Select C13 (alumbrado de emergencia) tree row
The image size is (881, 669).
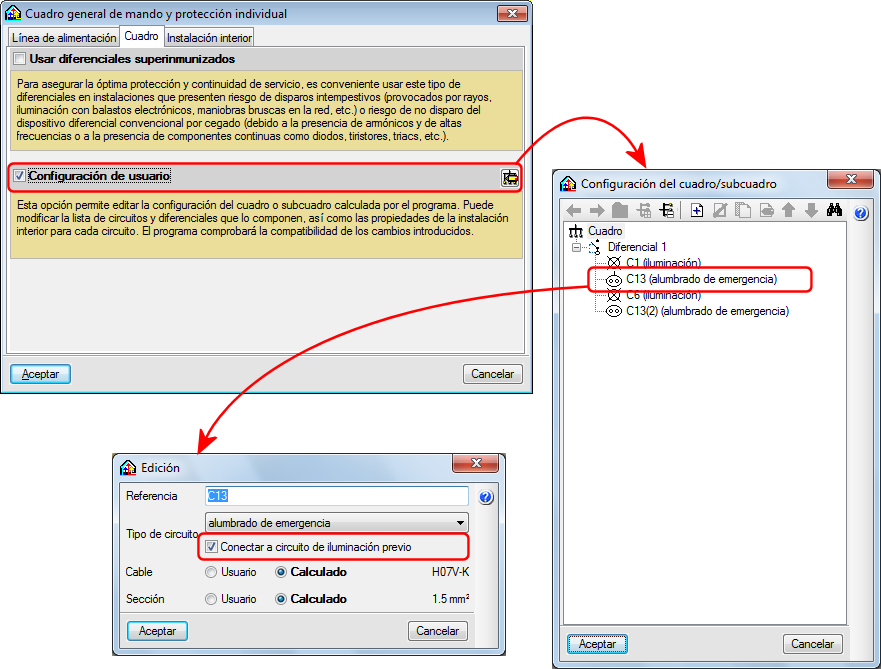(702, 279)
